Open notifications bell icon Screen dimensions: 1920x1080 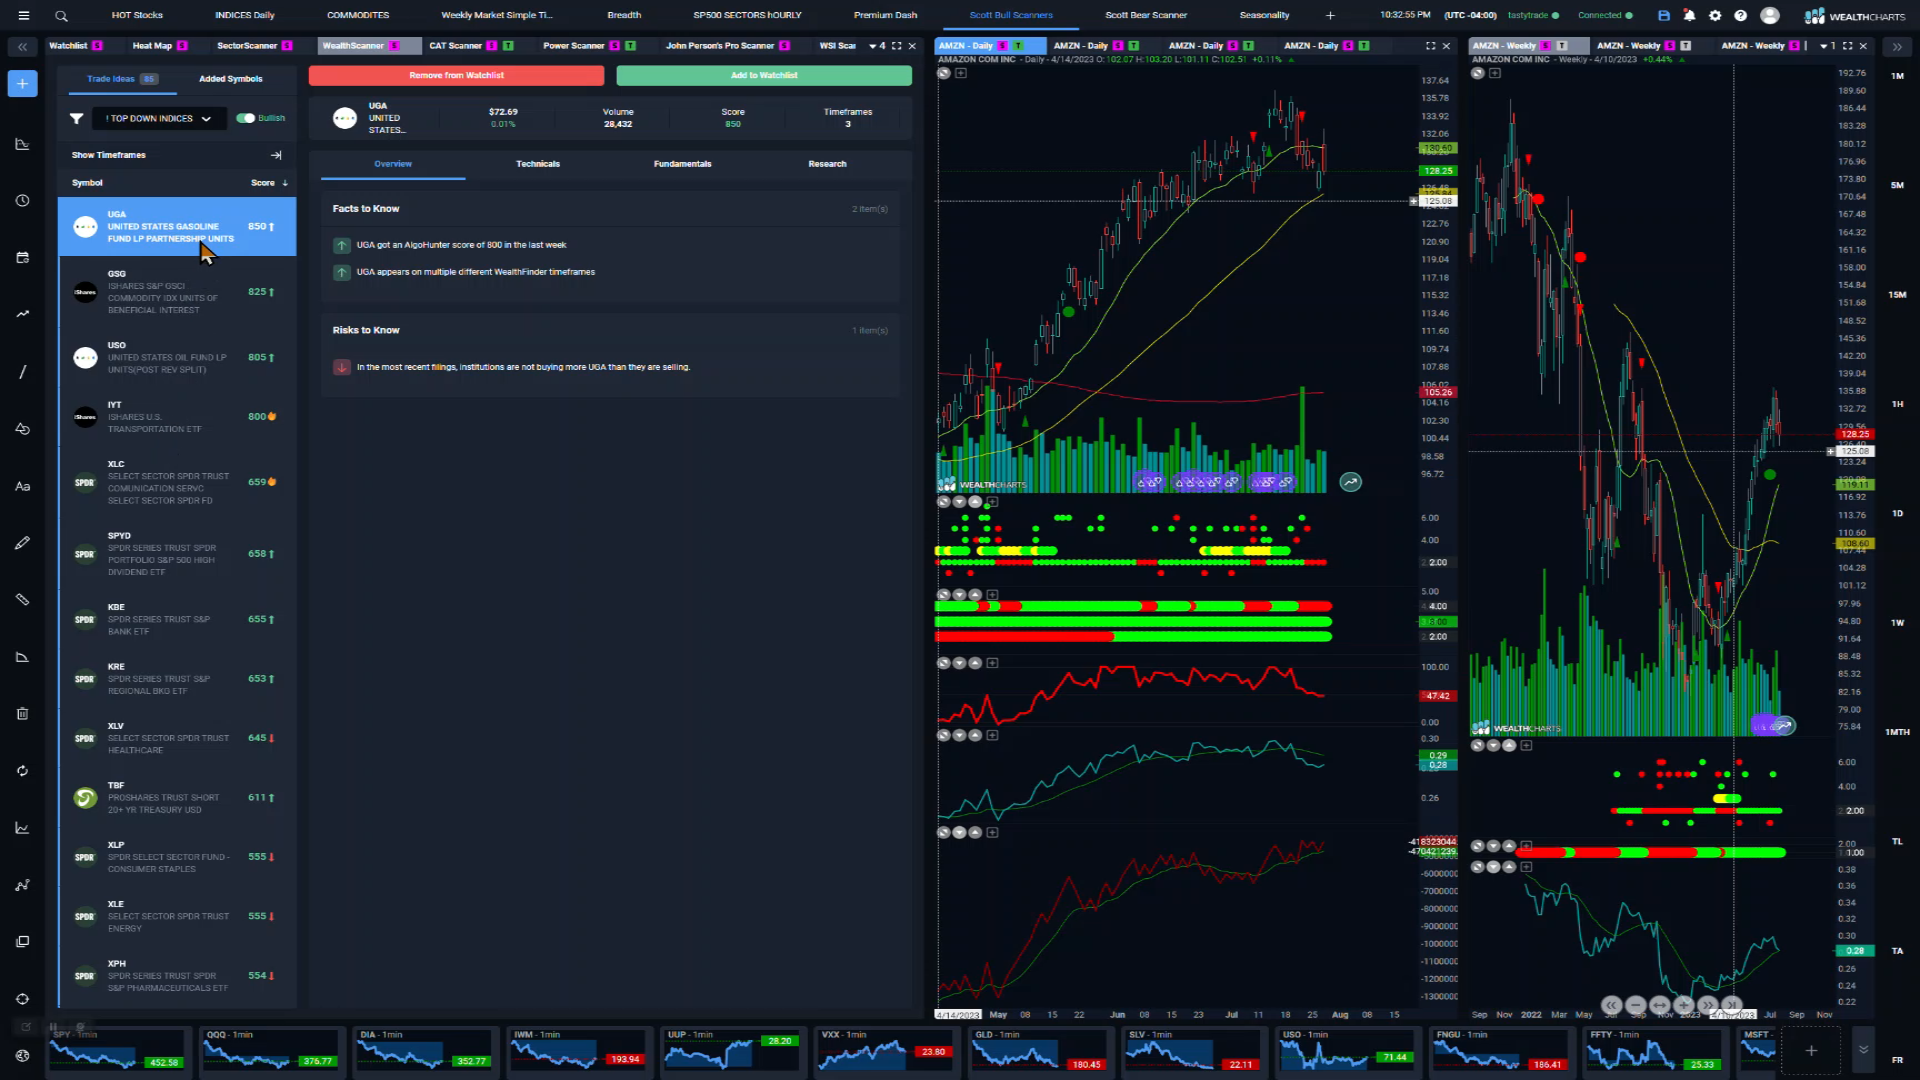[1690, 15]
